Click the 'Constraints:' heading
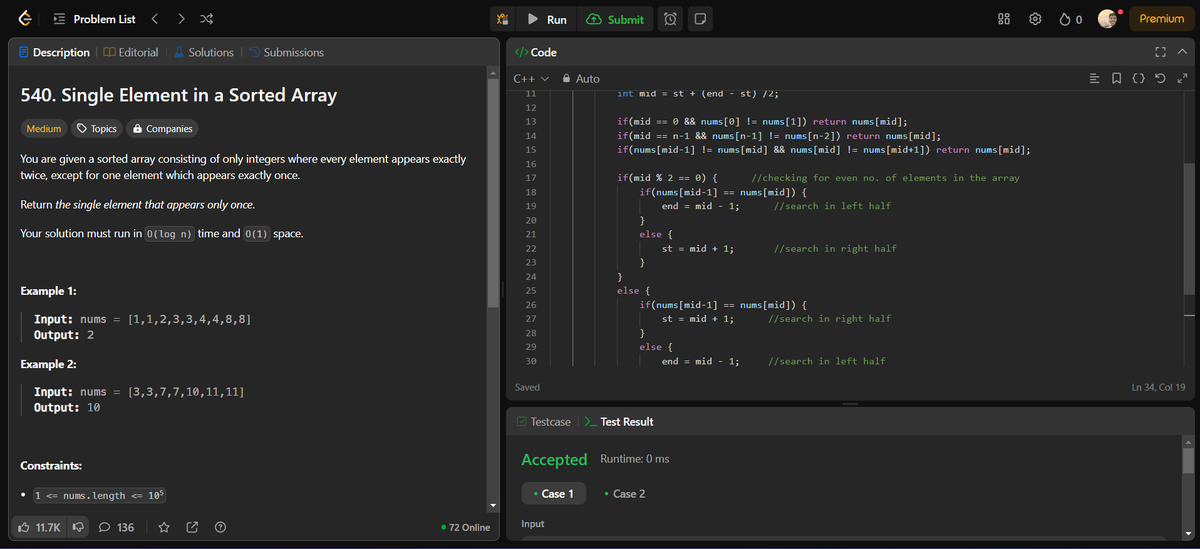Image resolution: width=1200 pixels, height=549 pixels. 51,466
